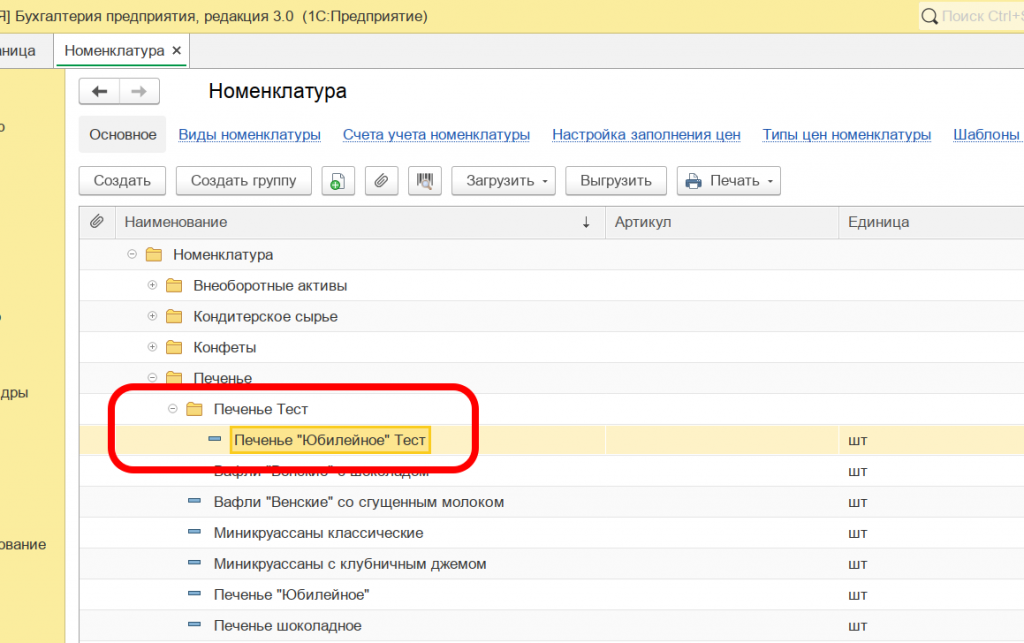Open the Печенье Тест folder icon
Screen dimensions: 1024x643
click(194, 409)
